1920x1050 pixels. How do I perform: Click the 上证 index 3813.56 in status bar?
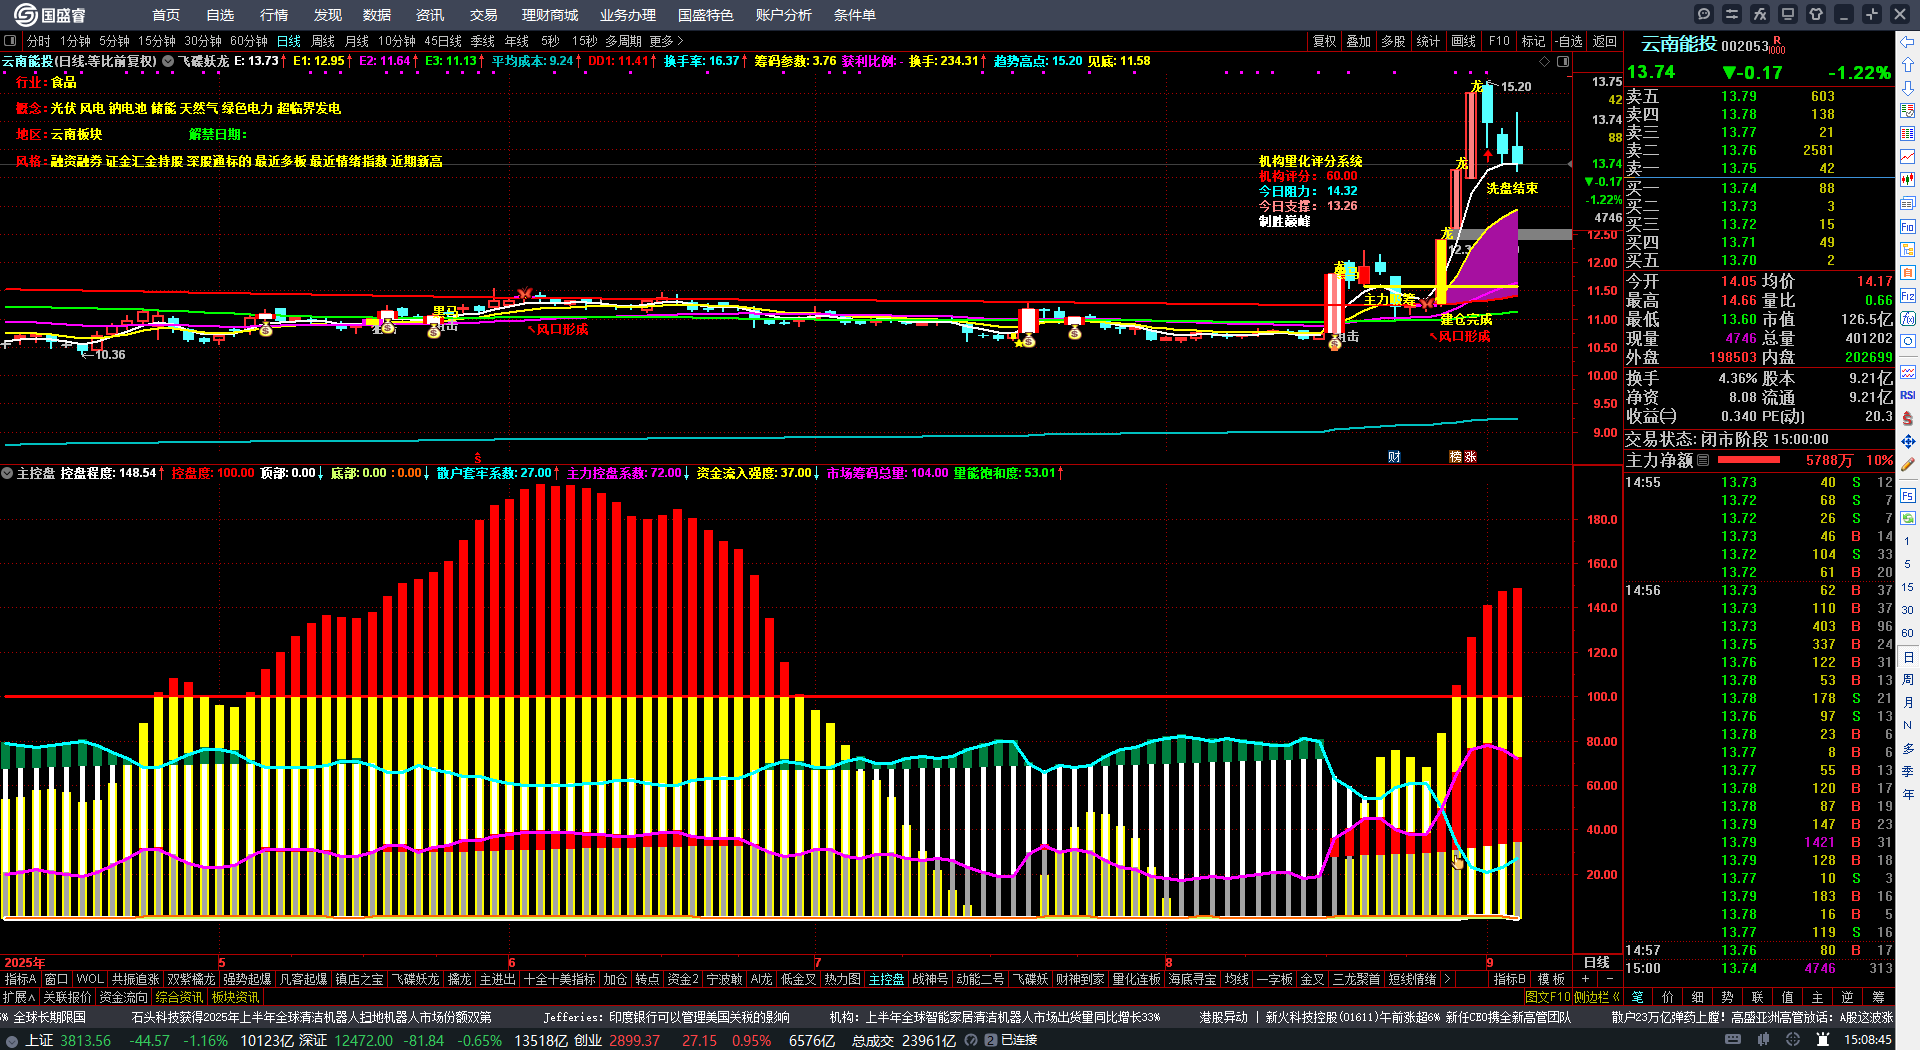click(x=68, y=1040)
